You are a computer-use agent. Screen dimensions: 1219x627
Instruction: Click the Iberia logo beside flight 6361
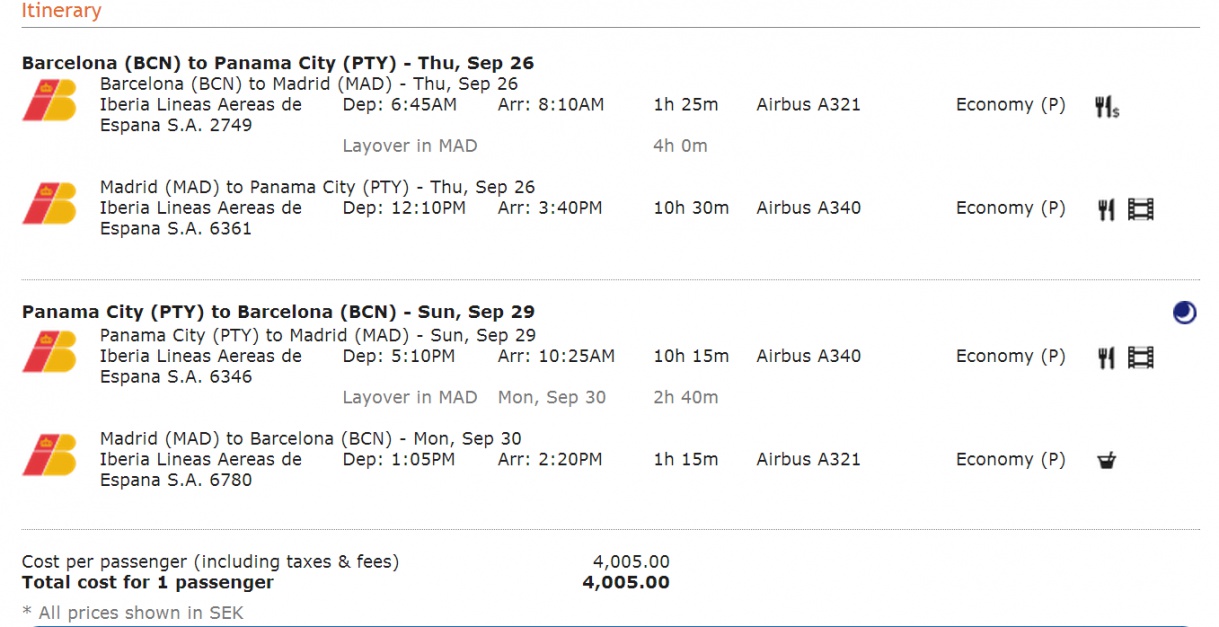click(x=49, y=204)
